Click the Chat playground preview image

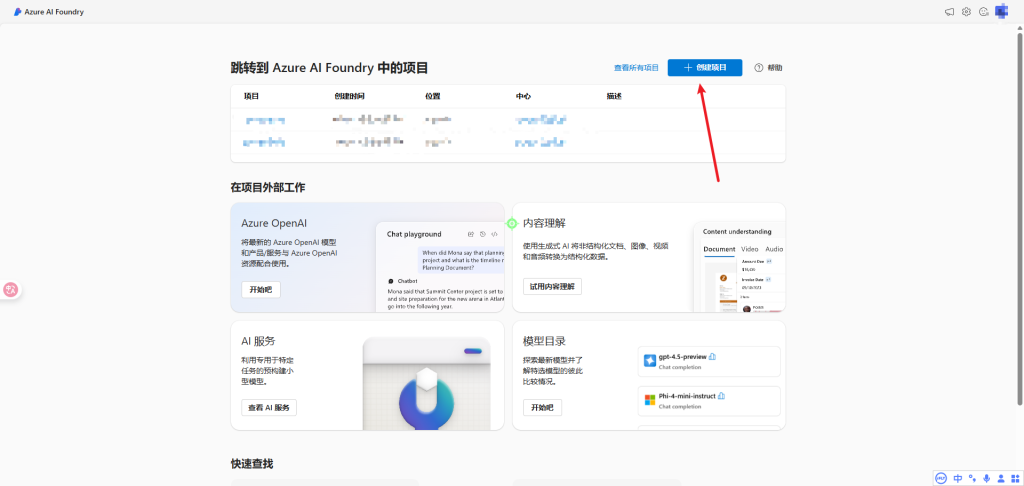tap(440, 267)
